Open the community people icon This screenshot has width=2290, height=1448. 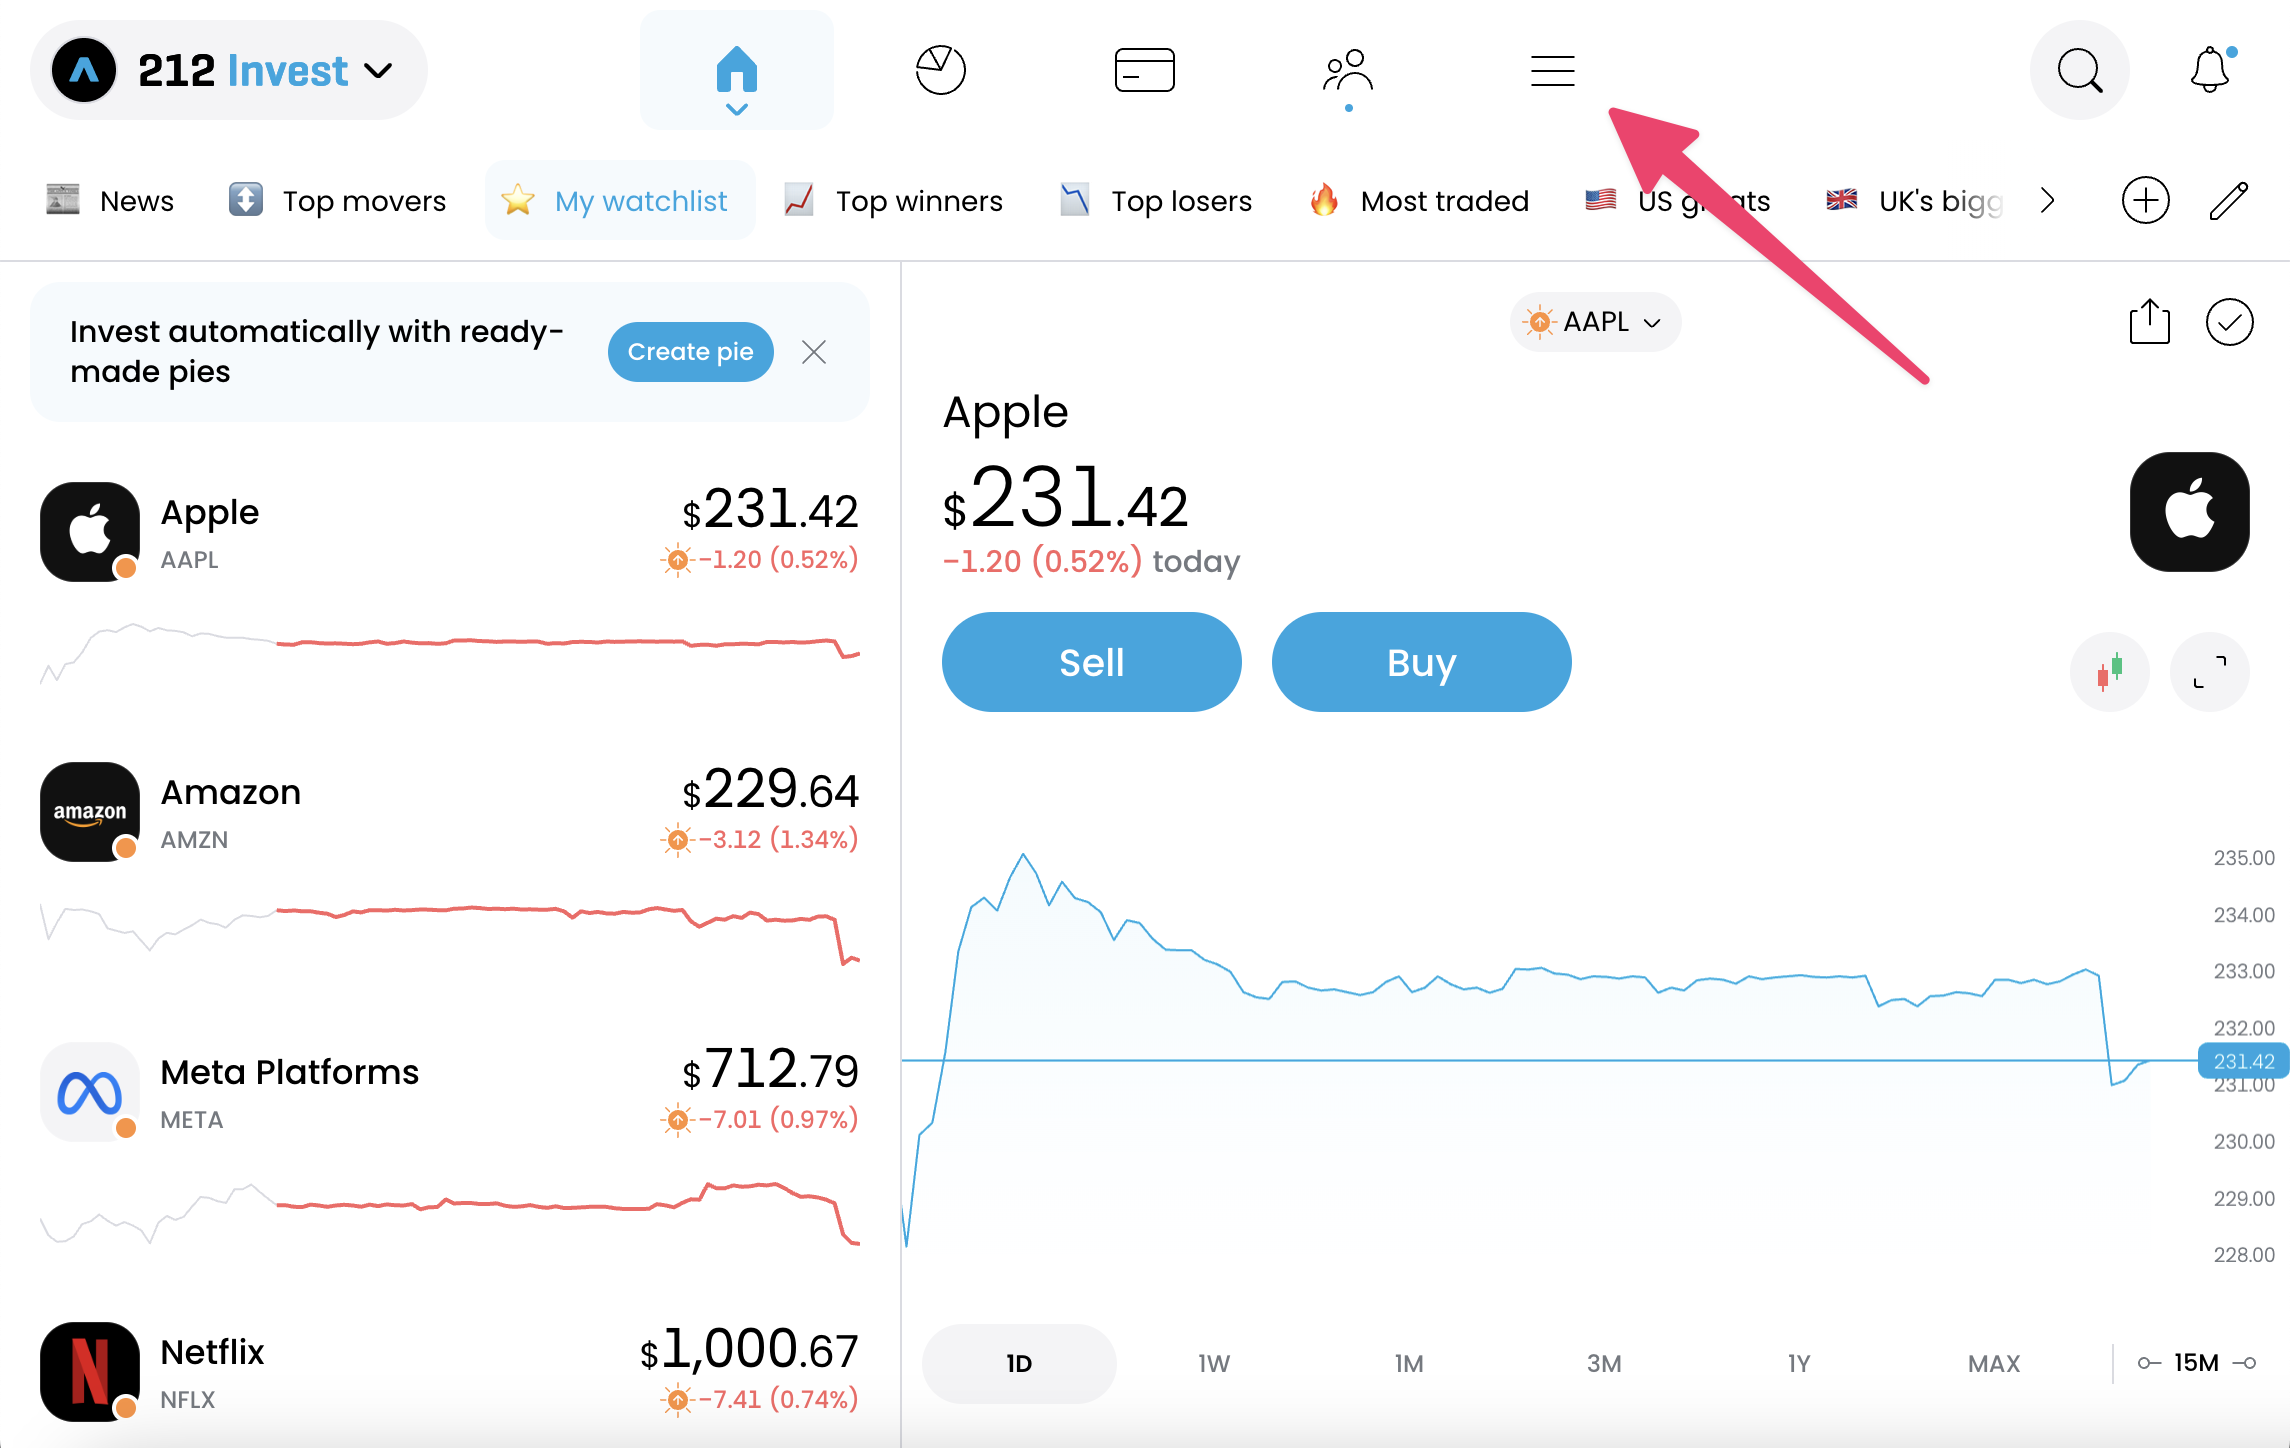(x=1348, y=71)
